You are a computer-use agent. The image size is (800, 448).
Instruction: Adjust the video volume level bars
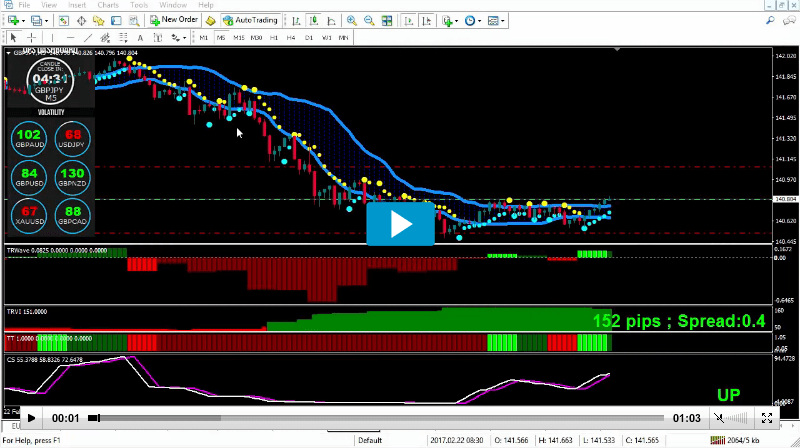point(736,418)
